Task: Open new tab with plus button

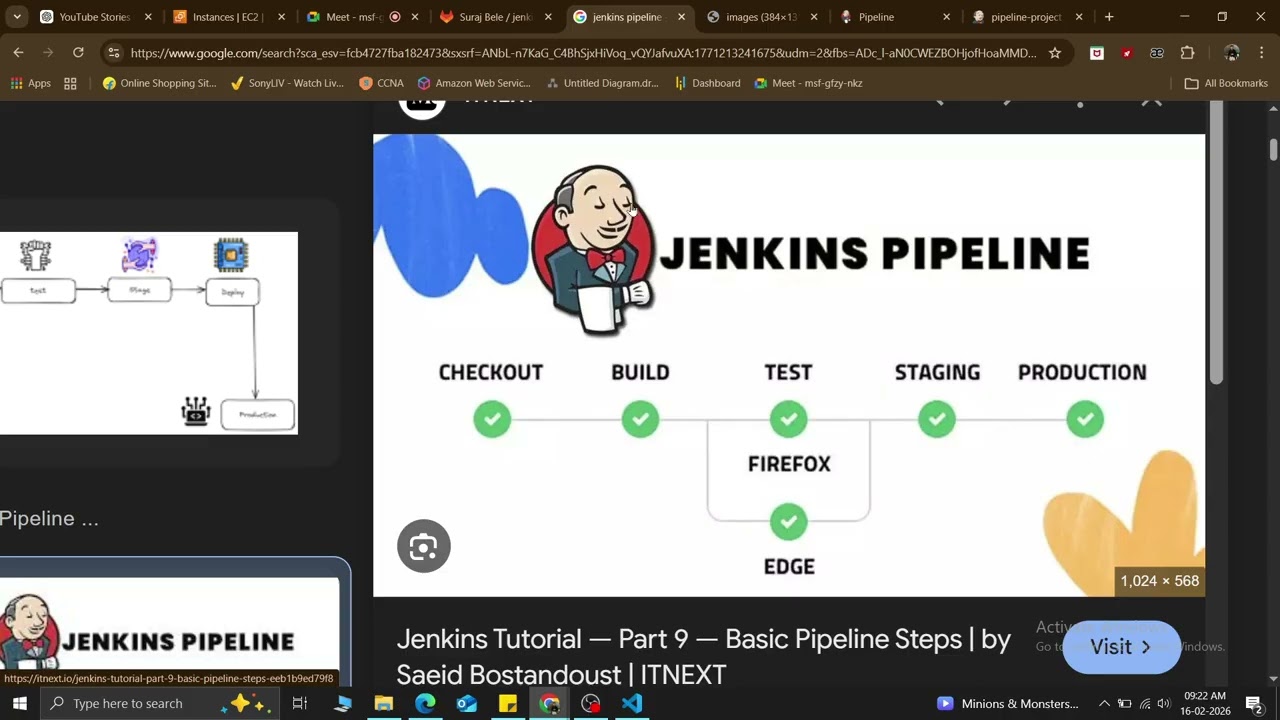Action: click(x=1109, y=17)
